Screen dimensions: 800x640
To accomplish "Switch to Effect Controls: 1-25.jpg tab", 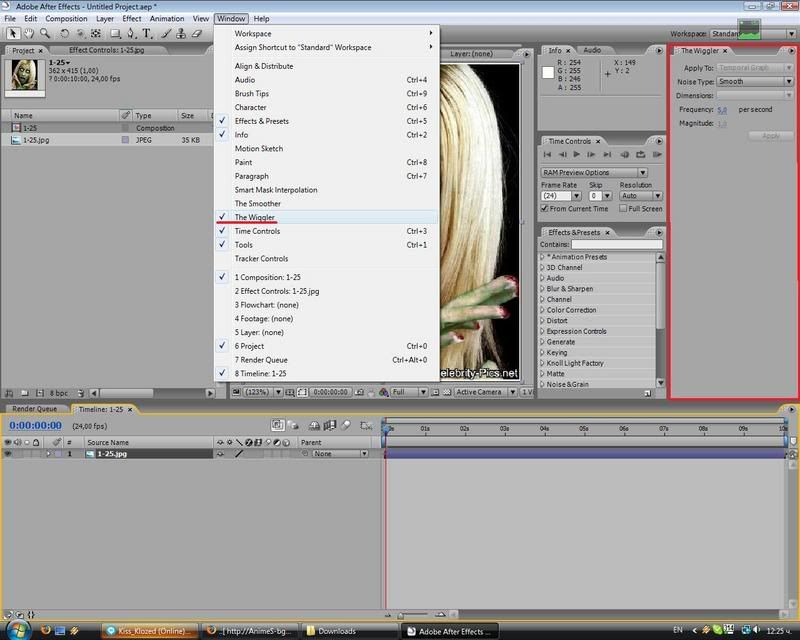I will coord(107,50).
